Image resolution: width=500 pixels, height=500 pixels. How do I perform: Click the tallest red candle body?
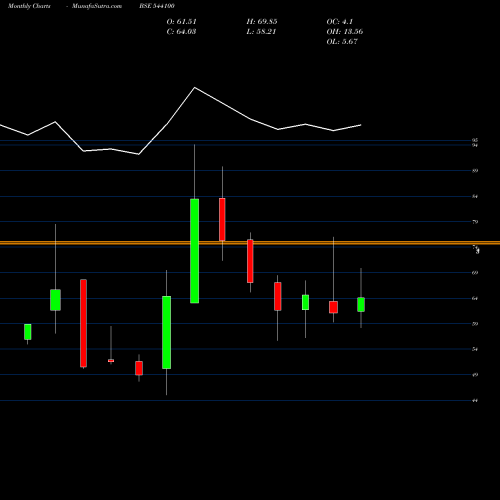[83, 323]
